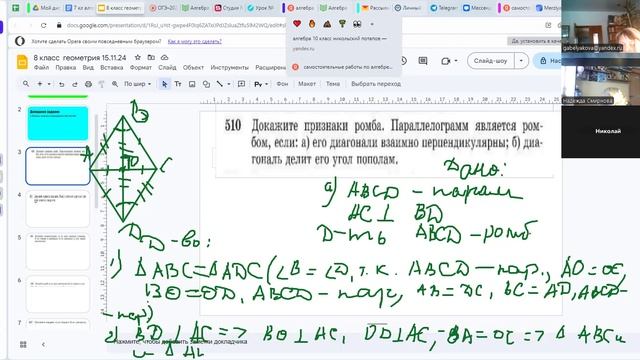This screenshot has width=640, height=360.
Task: Open the Макет layout button
Action: pyautogui.click(x=307, y=84)
